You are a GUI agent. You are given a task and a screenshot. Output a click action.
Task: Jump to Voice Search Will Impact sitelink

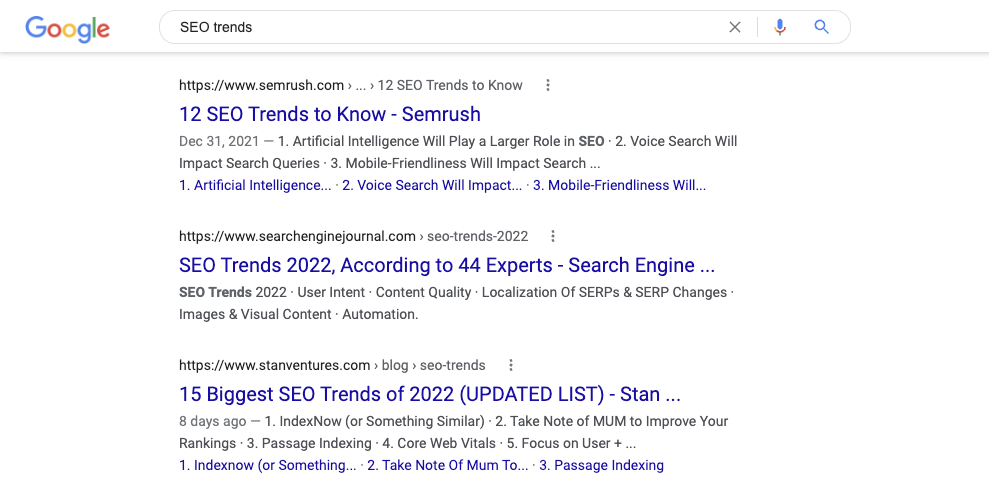click(432, 185)
